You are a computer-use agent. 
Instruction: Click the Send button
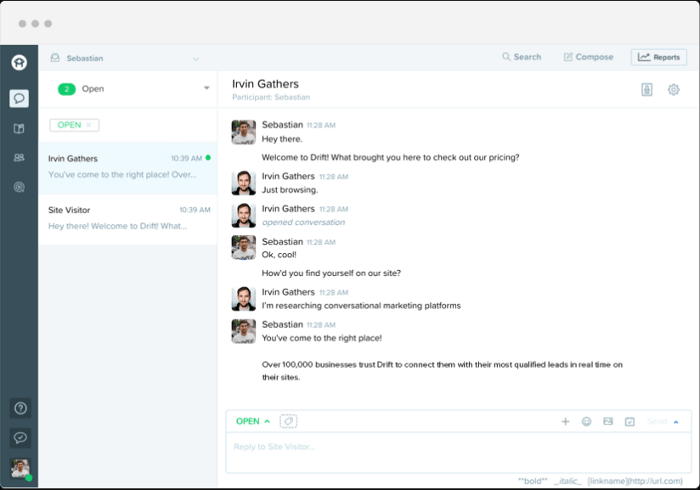pyautogui.click(x=657, y=422)
